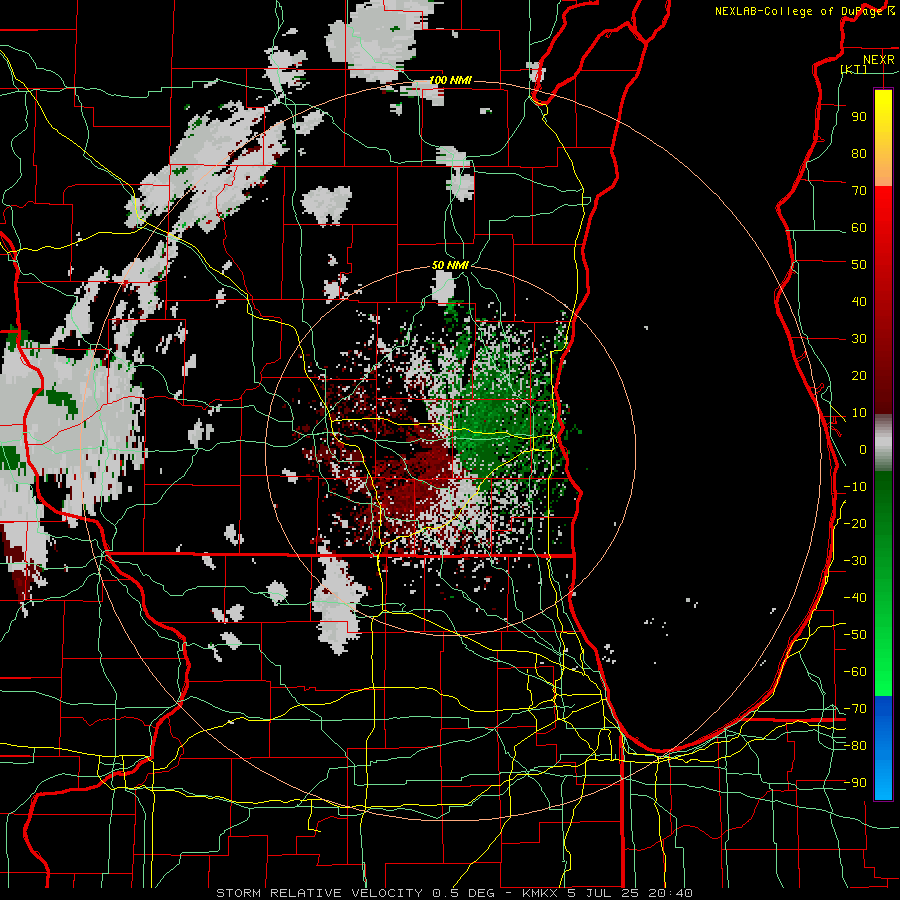Click the -60 value on the velocity scale
This screenshot has height=900, width=900.
click(x=855, y=672)
